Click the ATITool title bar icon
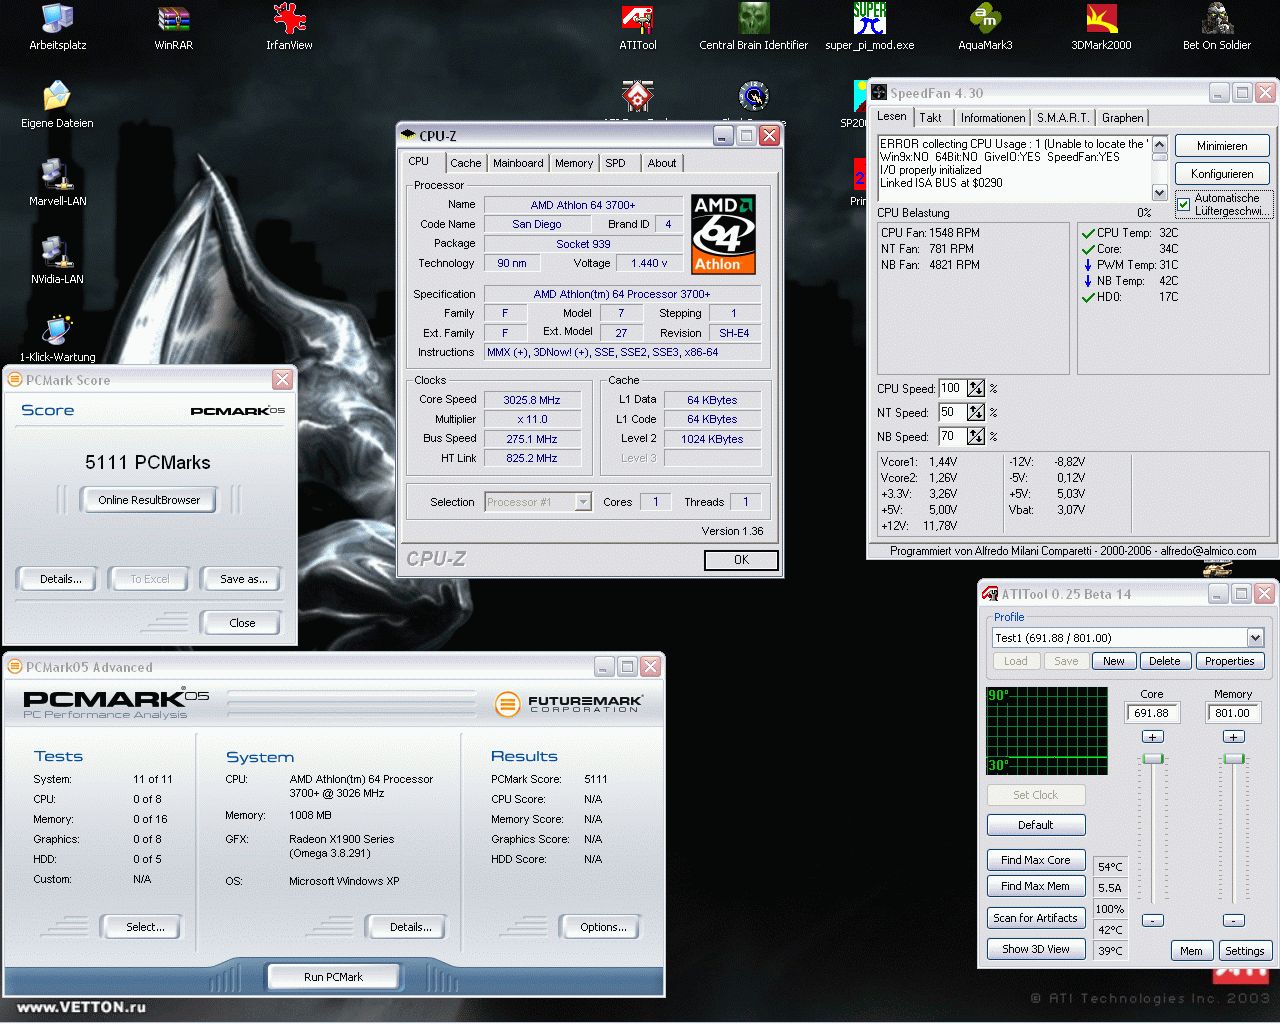The image size is (1280, 1024). point(990,594)
